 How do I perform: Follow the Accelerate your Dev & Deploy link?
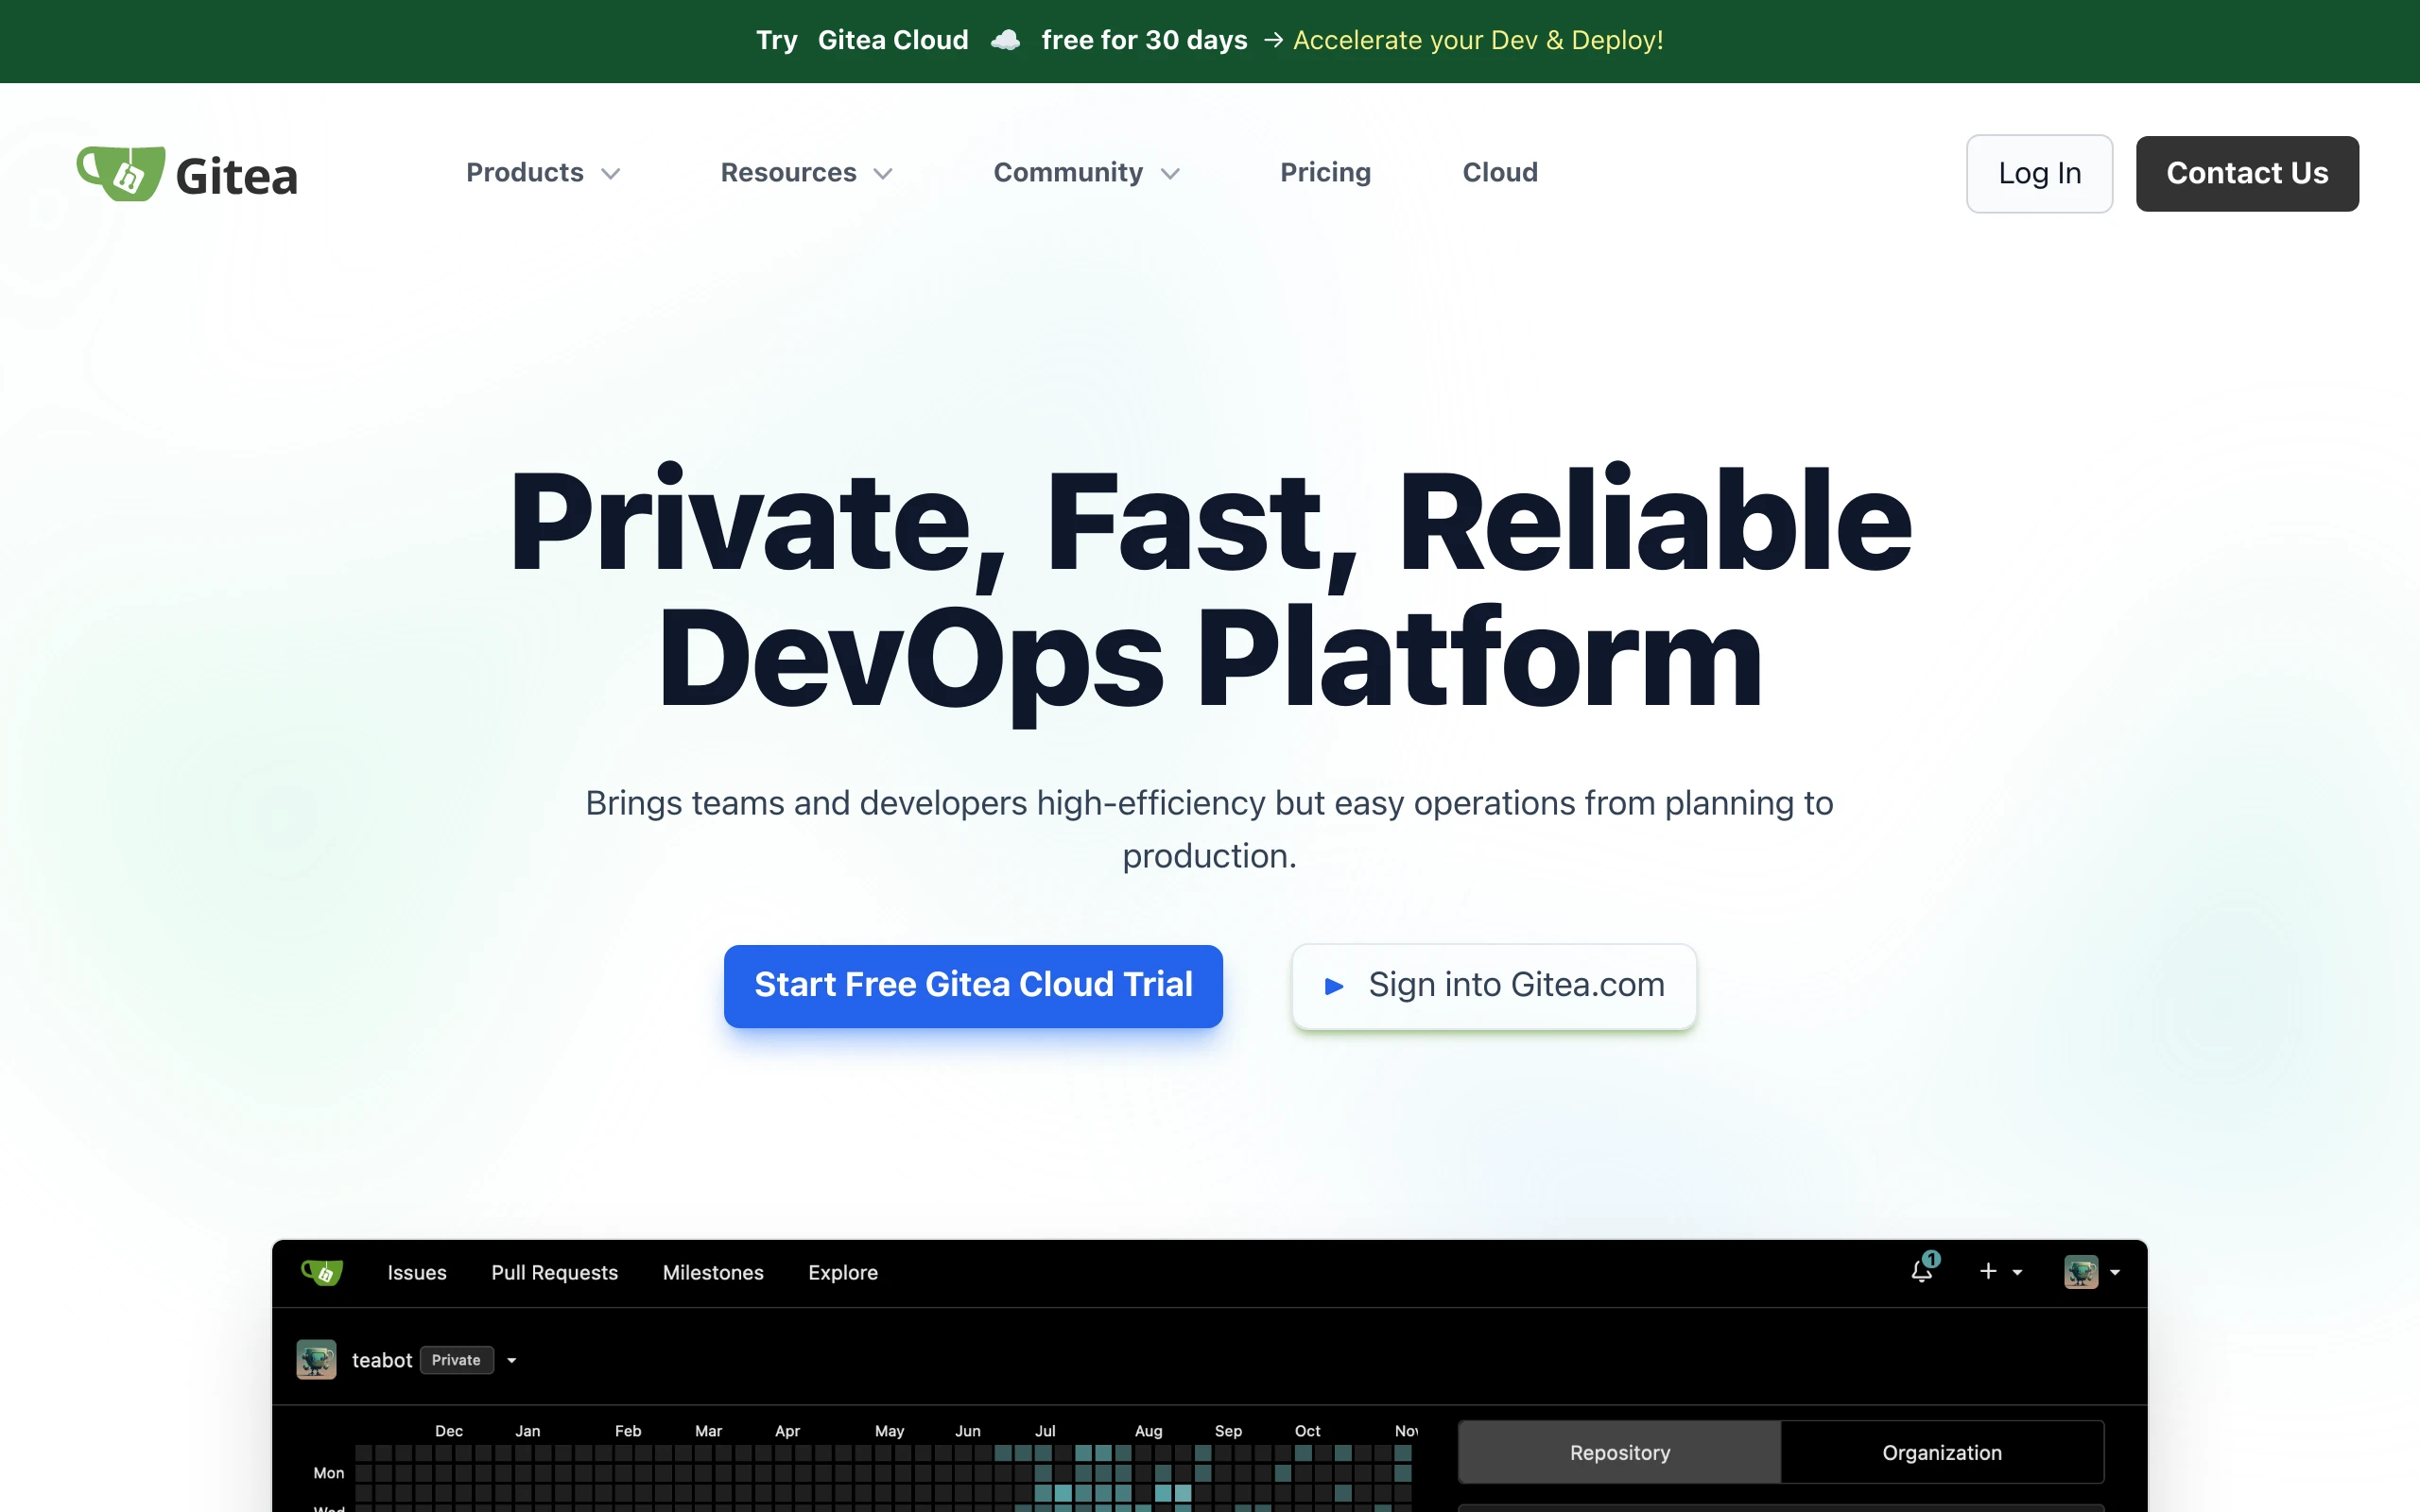pos(1477,40)
